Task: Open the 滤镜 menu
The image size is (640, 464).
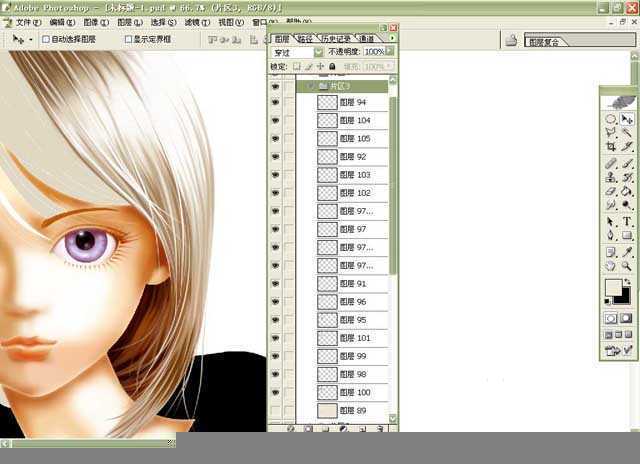Action: (198, 22)
